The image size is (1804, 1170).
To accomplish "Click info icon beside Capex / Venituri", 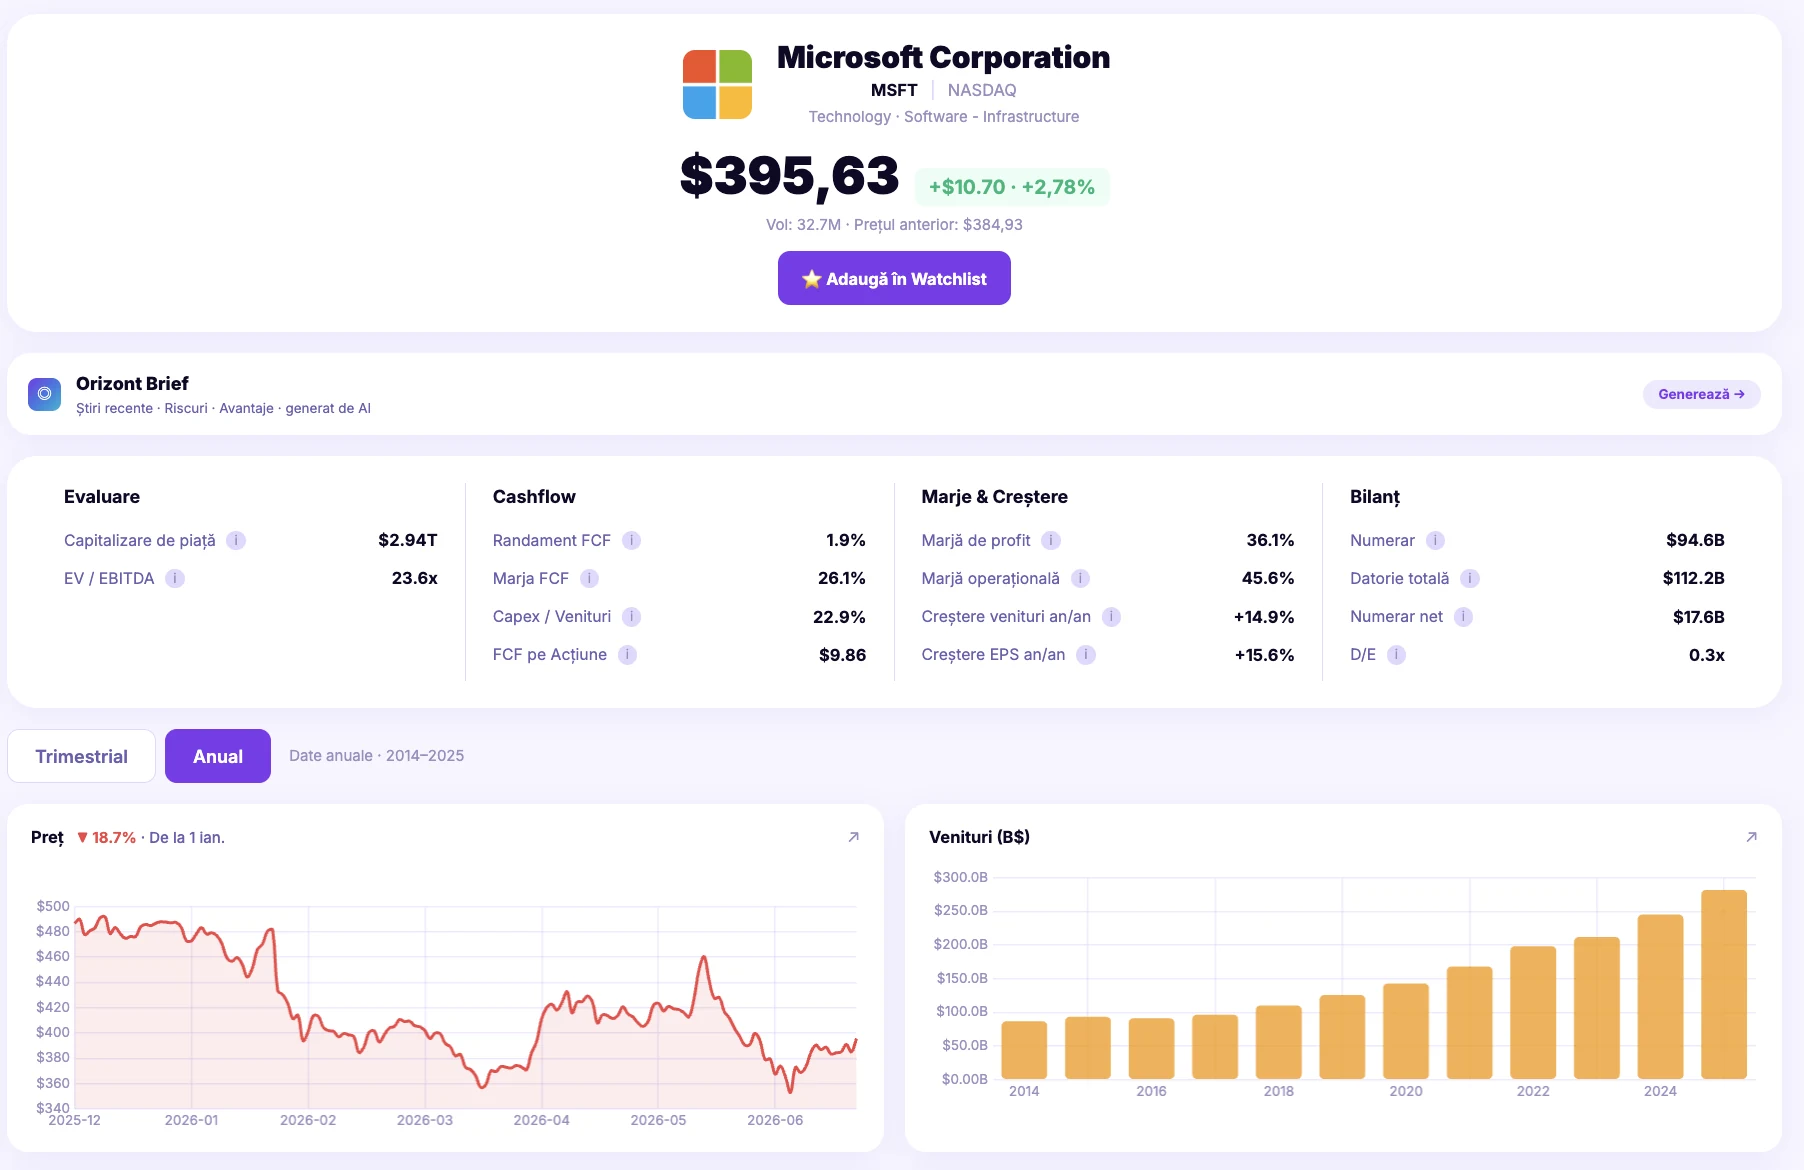I will [631, 617].
